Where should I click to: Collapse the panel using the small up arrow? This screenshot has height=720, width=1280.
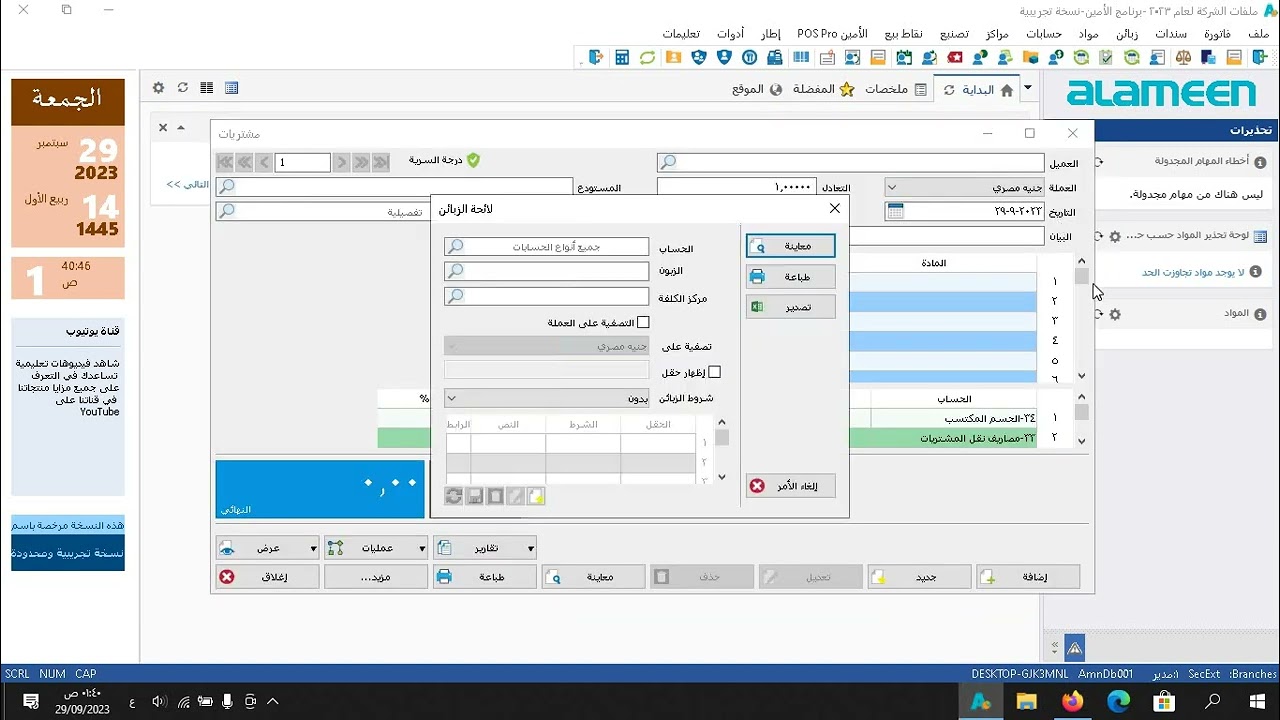[x=181, y=128]
